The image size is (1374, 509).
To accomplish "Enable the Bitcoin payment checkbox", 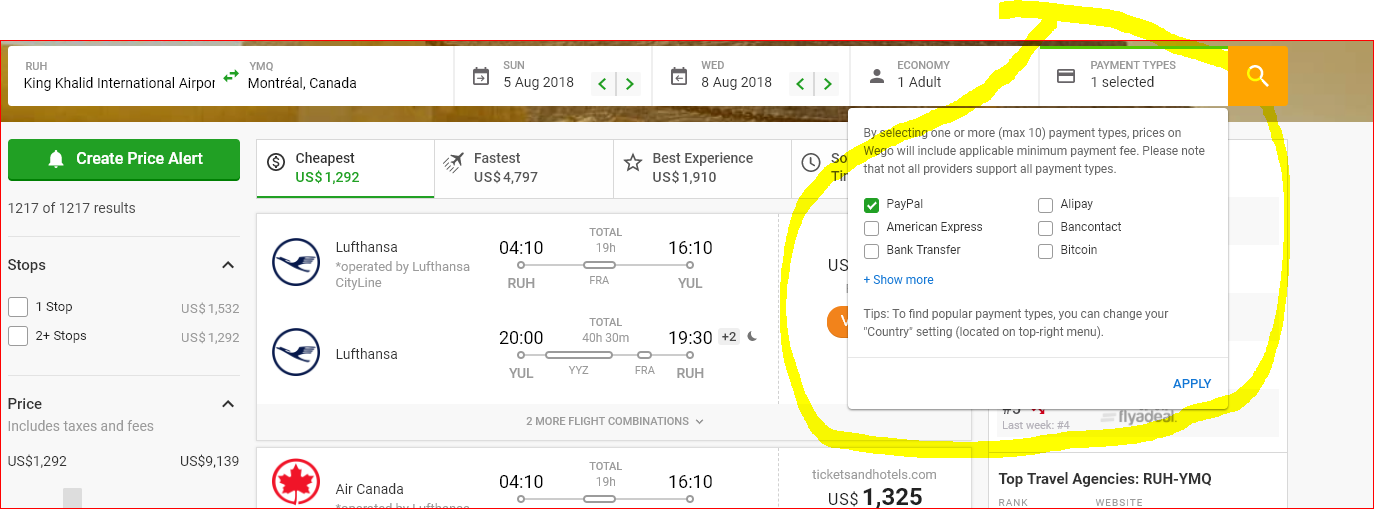I will pyautogui.click(x=1046, y=251).
